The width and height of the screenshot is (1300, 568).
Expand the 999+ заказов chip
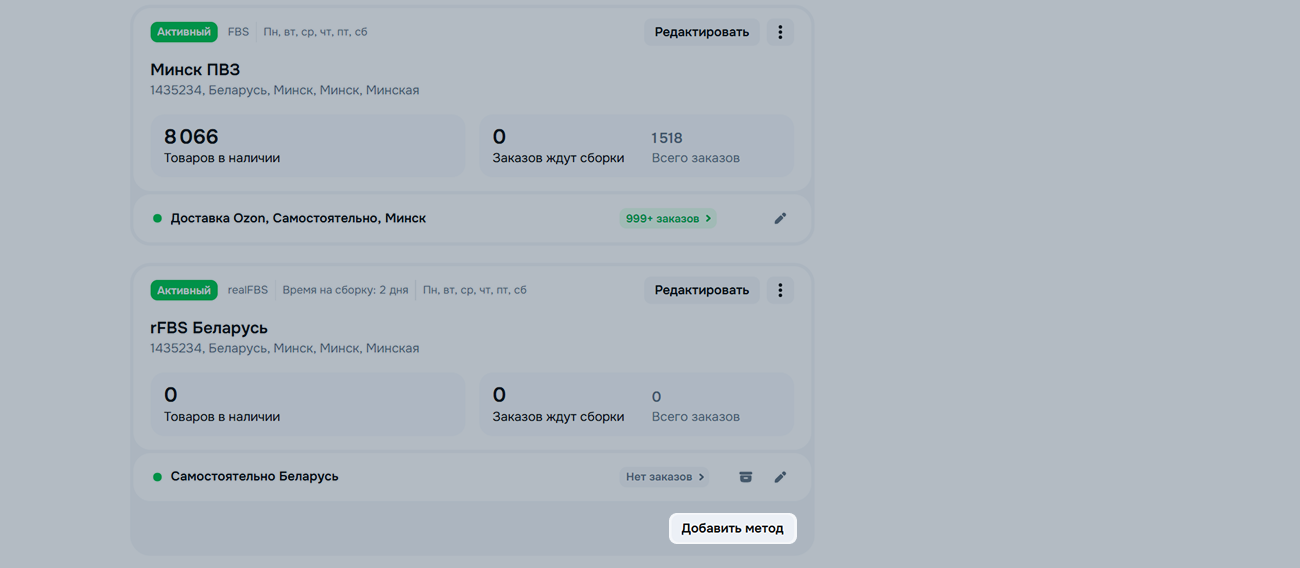point(668,218)
